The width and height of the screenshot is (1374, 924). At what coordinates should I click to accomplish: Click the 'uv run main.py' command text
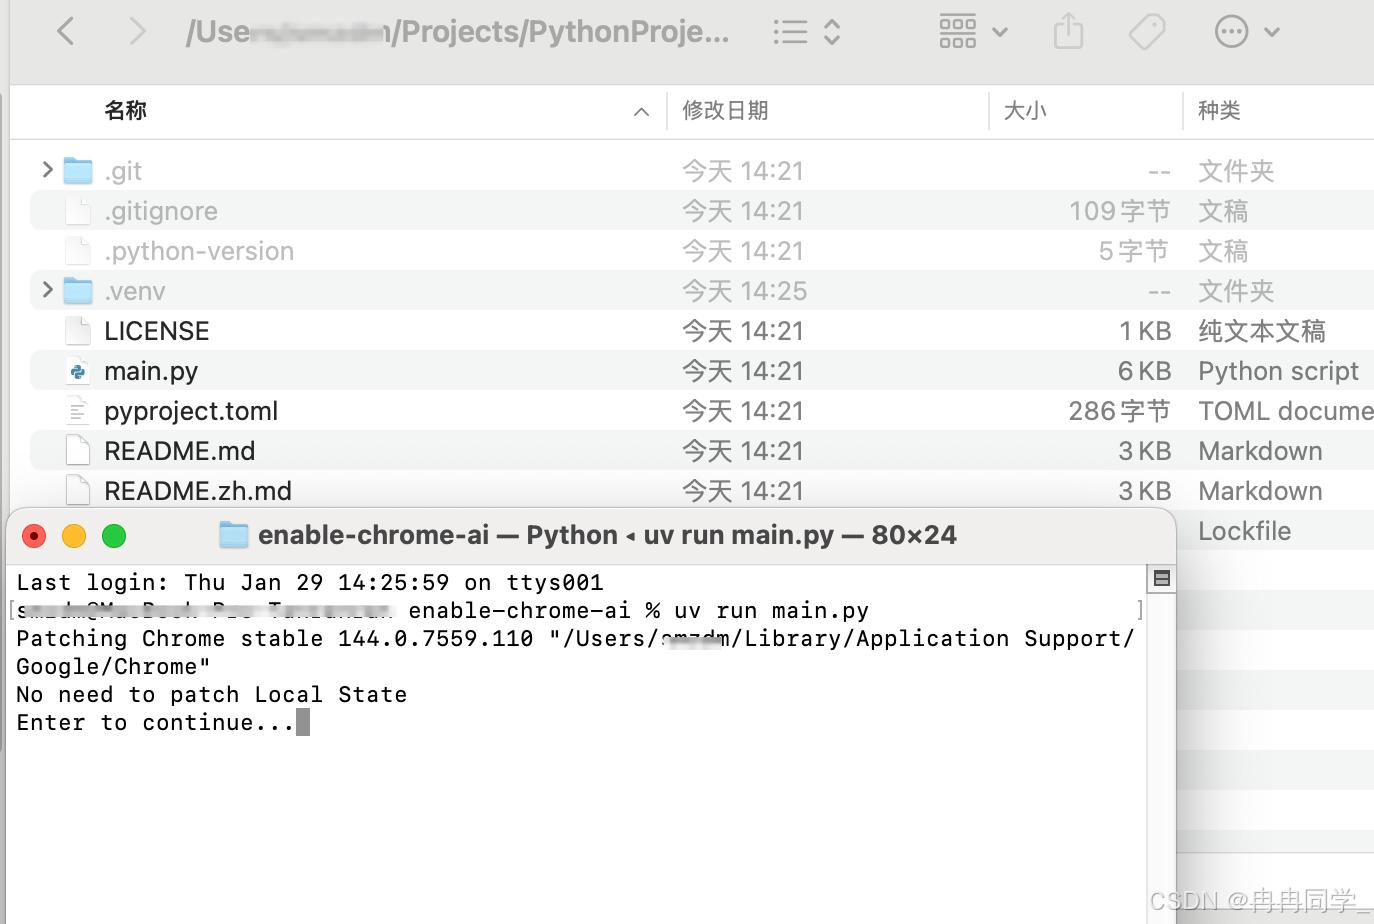[771, 610]
